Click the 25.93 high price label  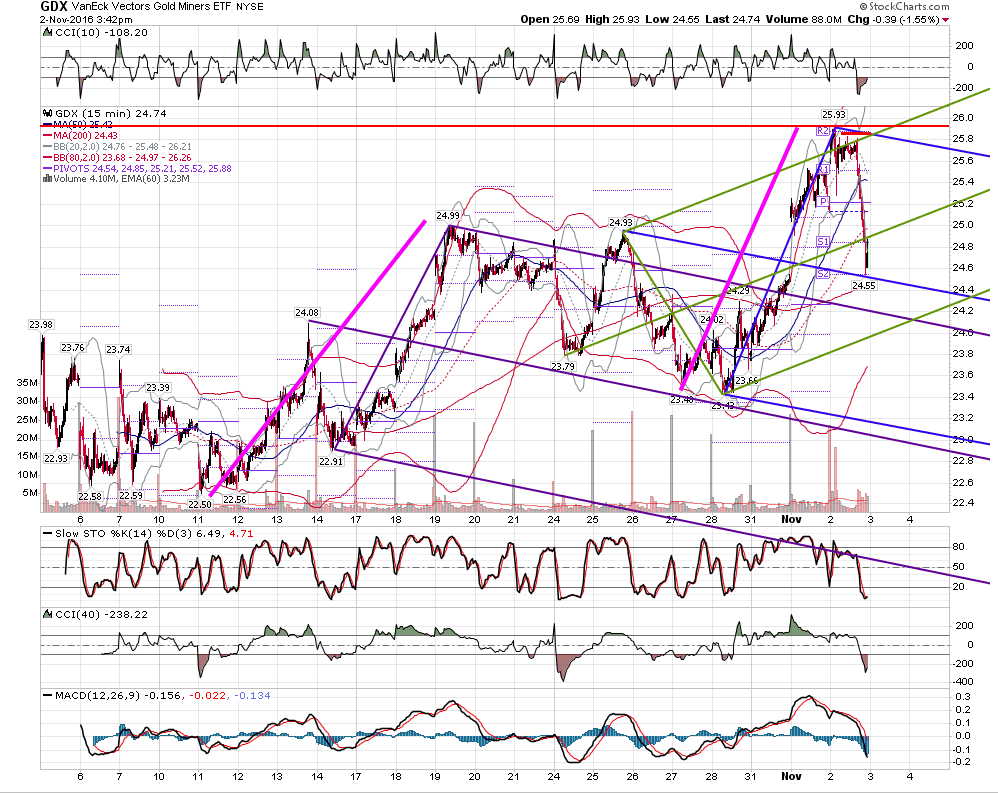(x=834, y=115)
